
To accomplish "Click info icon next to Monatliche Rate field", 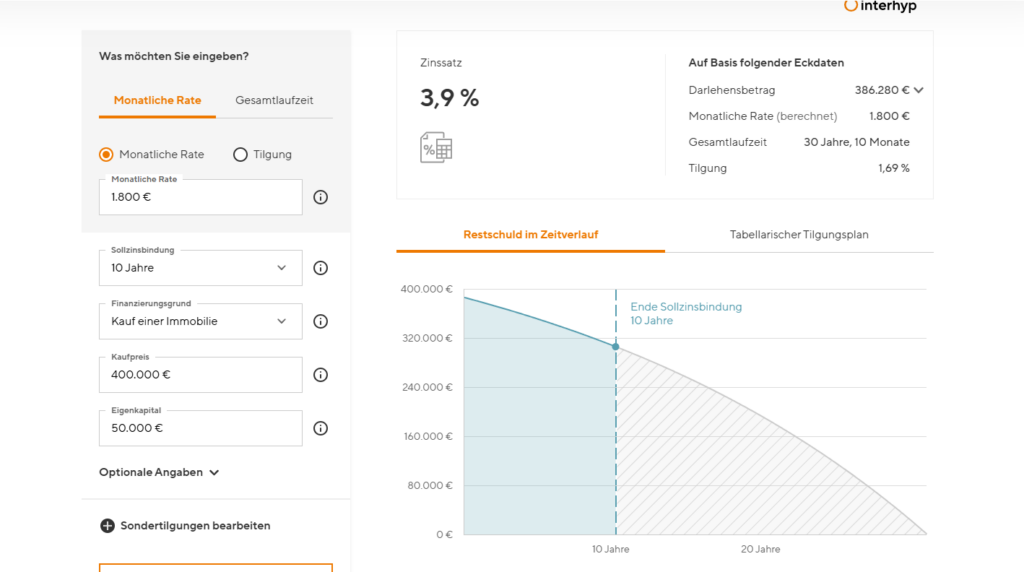I will tap(320, 197).
